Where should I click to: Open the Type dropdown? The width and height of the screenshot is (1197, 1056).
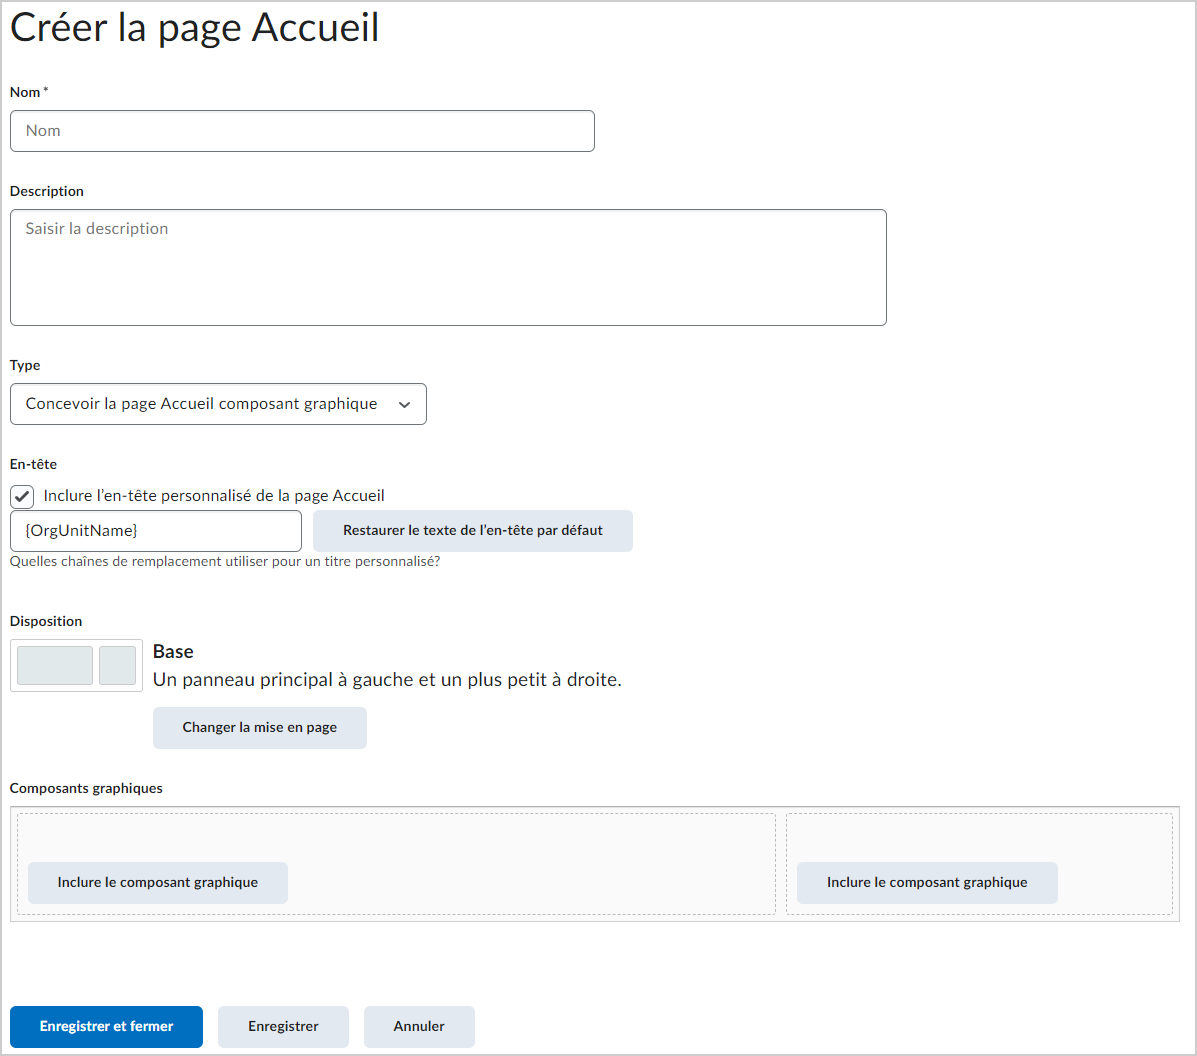click(218, 404)
